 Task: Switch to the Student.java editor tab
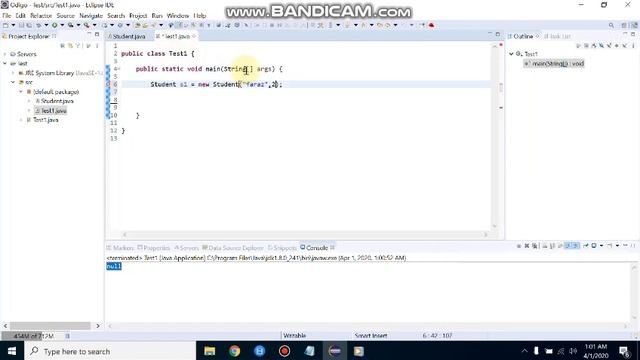point(128,36)
